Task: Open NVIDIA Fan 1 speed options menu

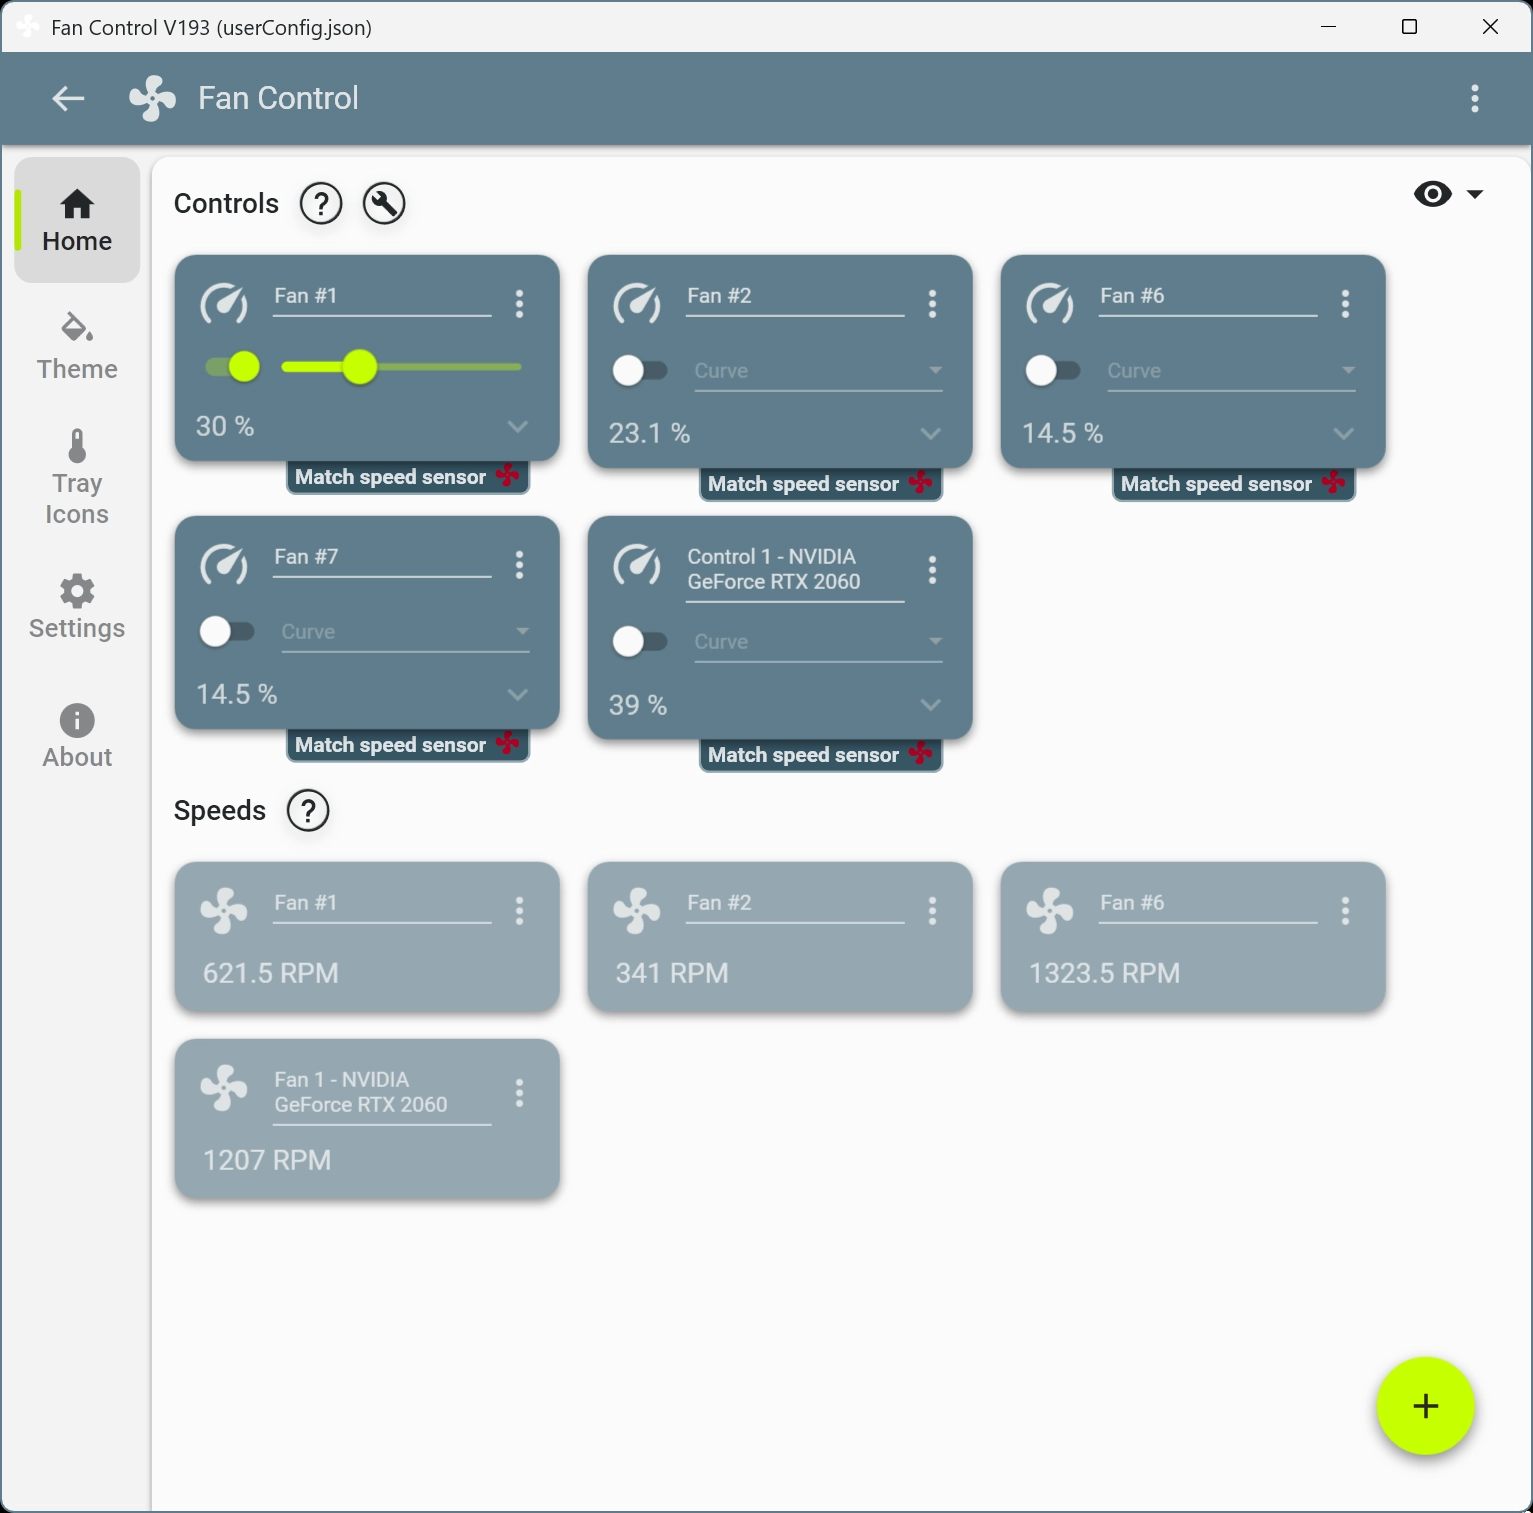Action: point(519,1093)
